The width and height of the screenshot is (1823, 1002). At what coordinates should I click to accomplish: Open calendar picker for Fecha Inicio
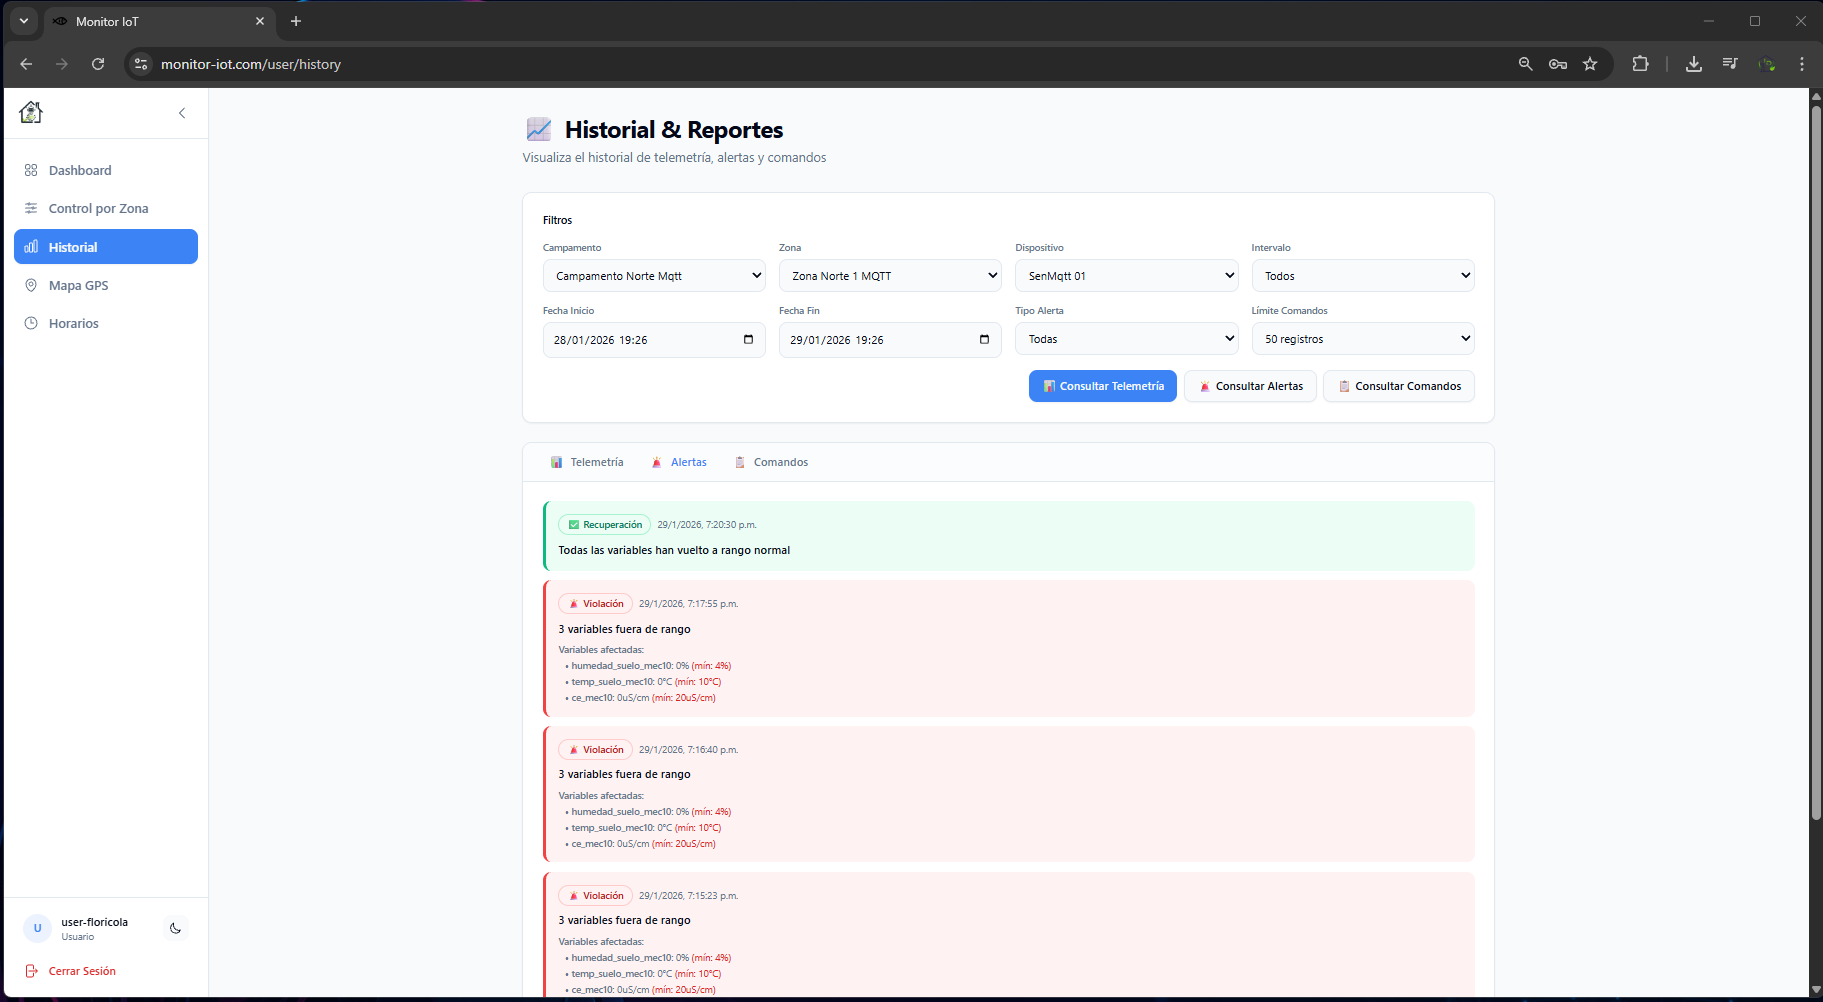click(748, 340)
